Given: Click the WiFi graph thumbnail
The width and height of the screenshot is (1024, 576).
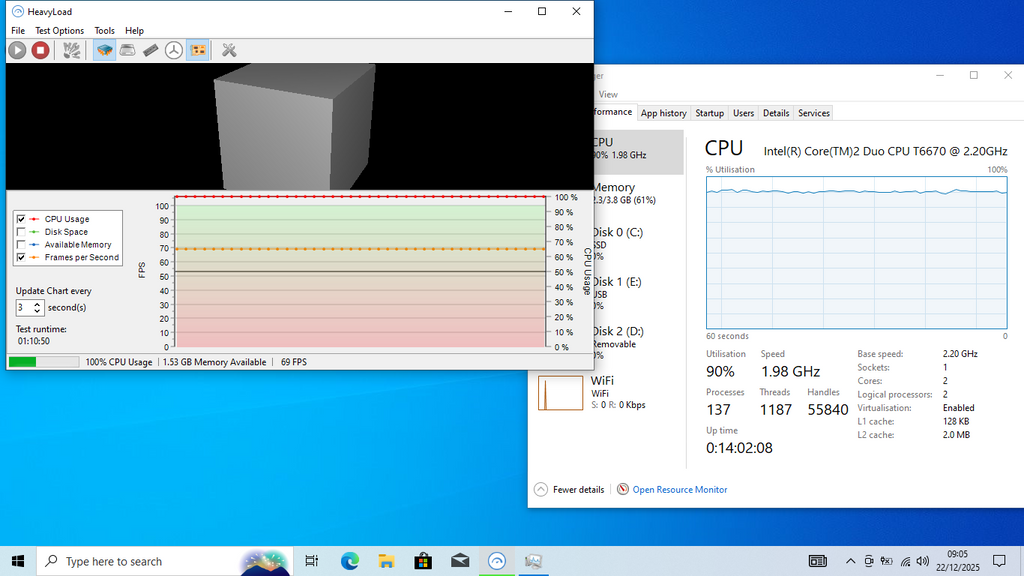Looking at the screenshot, I should pos(560,393).
